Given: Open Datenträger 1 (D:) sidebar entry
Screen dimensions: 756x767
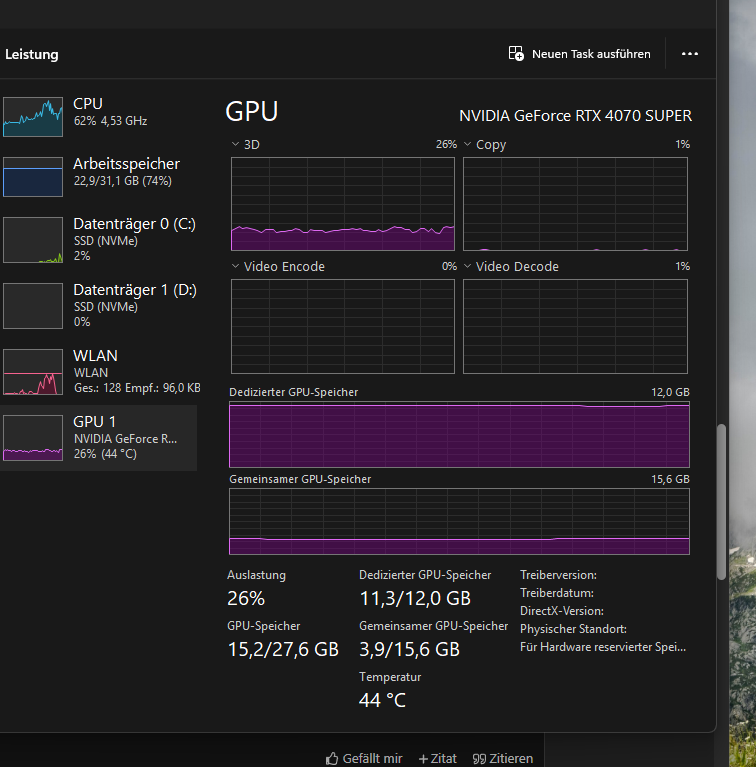Looking at the screenshot, I should 99,306.
